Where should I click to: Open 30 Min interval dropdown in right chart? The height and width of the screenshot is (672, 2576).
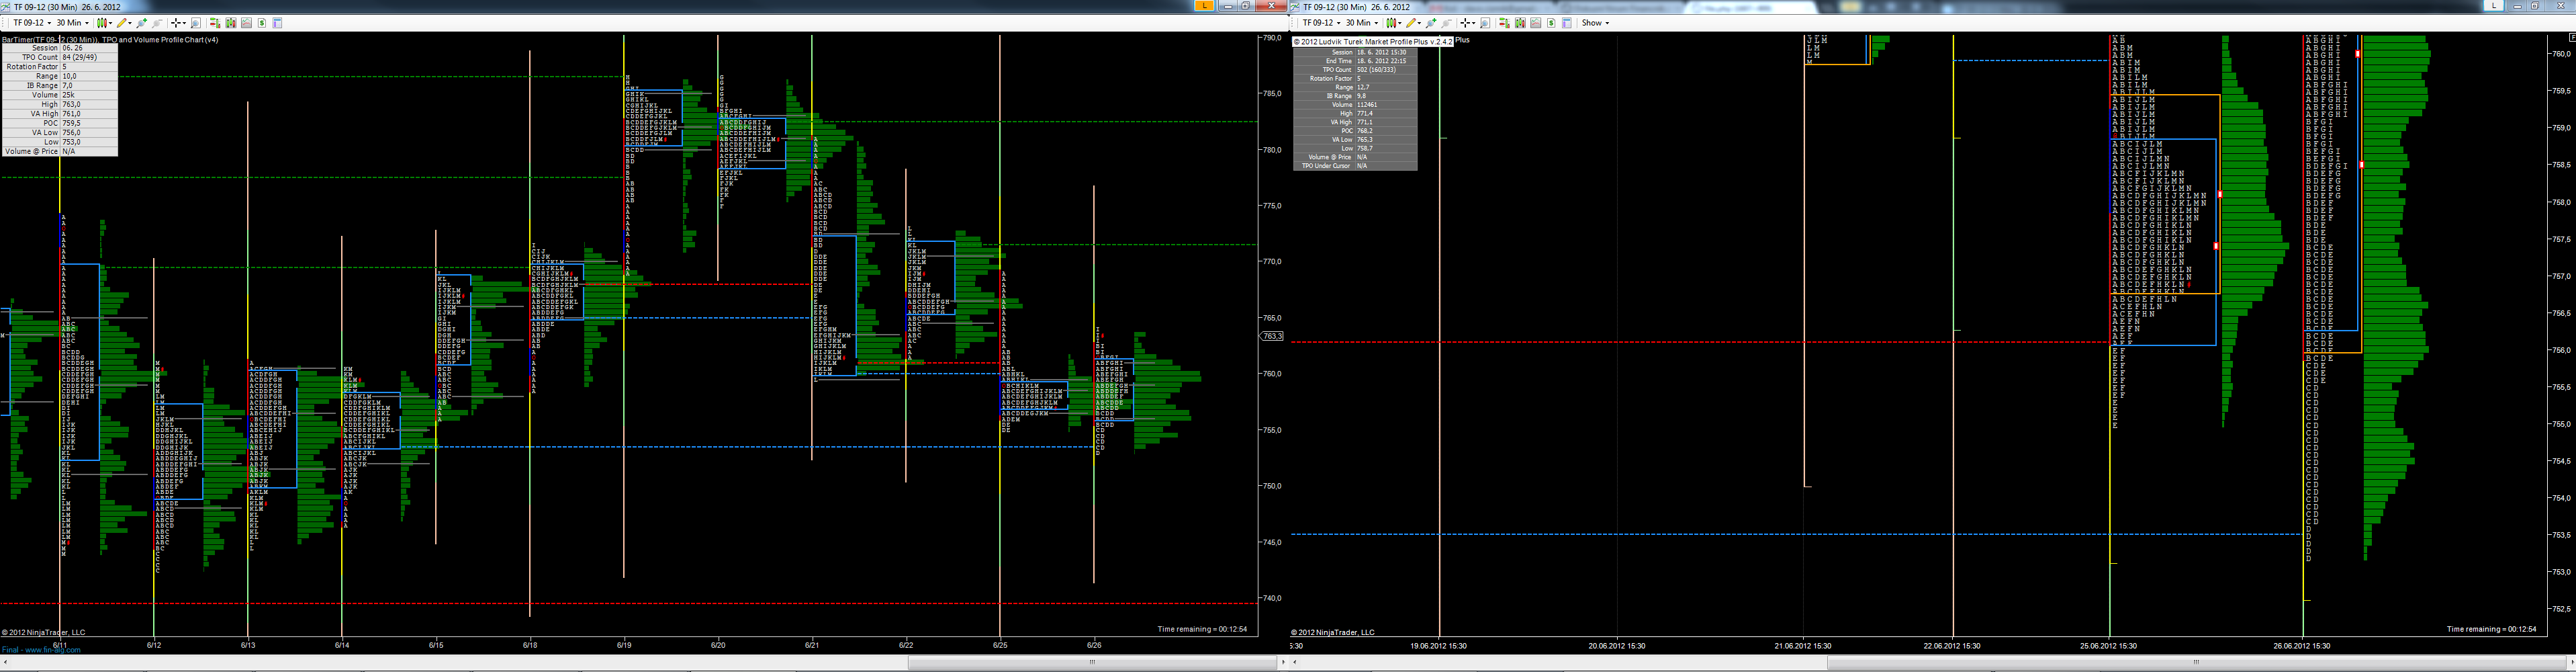(x=1361, y=23)
